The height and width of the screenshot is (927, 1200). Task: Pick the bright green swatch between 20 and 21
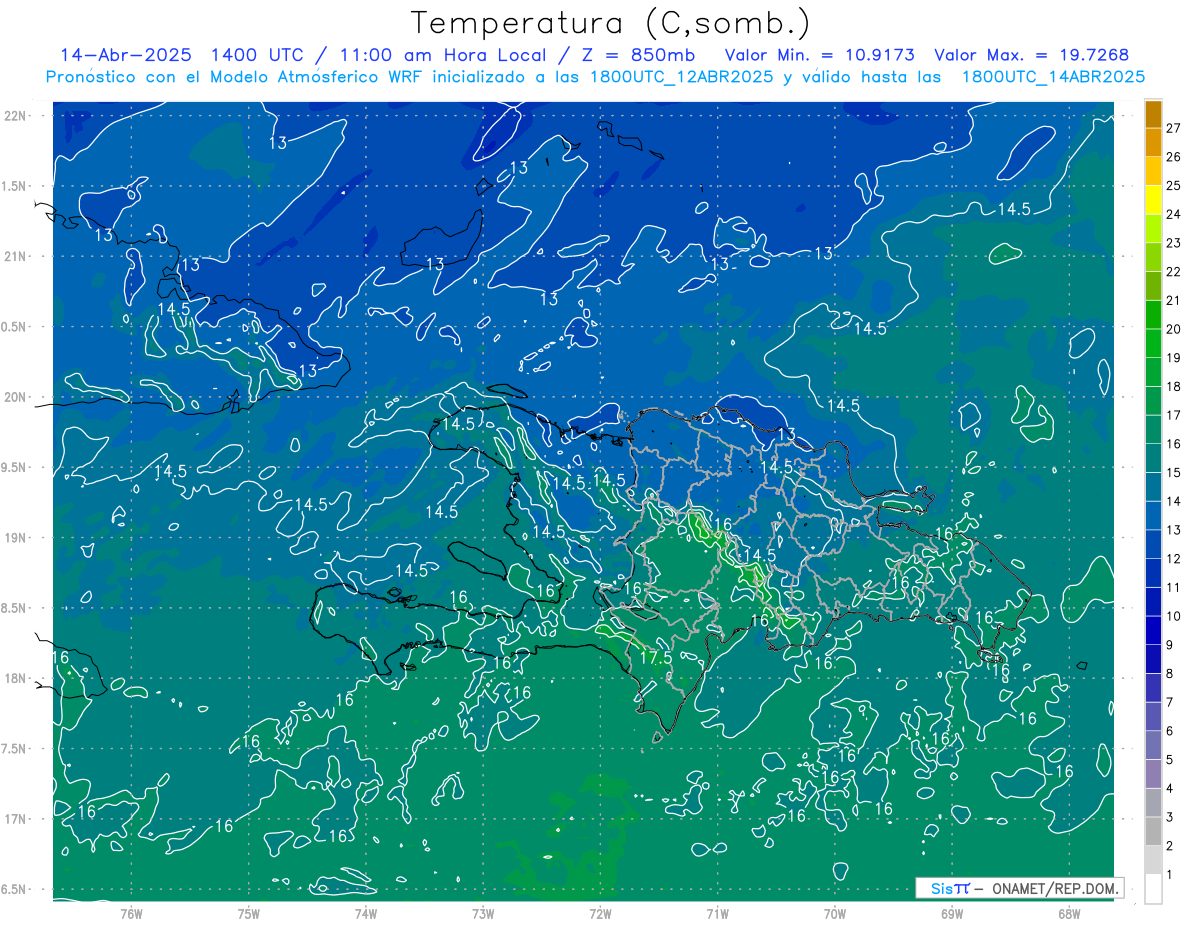(1153, 315)
